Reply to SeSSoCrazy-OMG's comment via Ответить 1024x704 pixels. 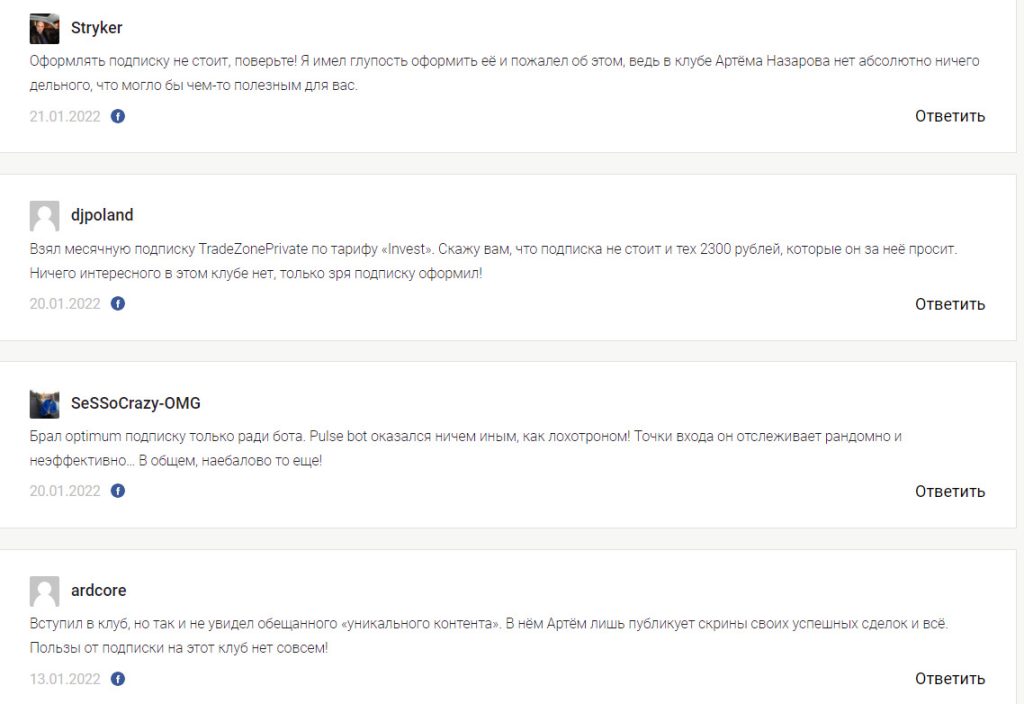pyautogui.click(x=950, y=492)
